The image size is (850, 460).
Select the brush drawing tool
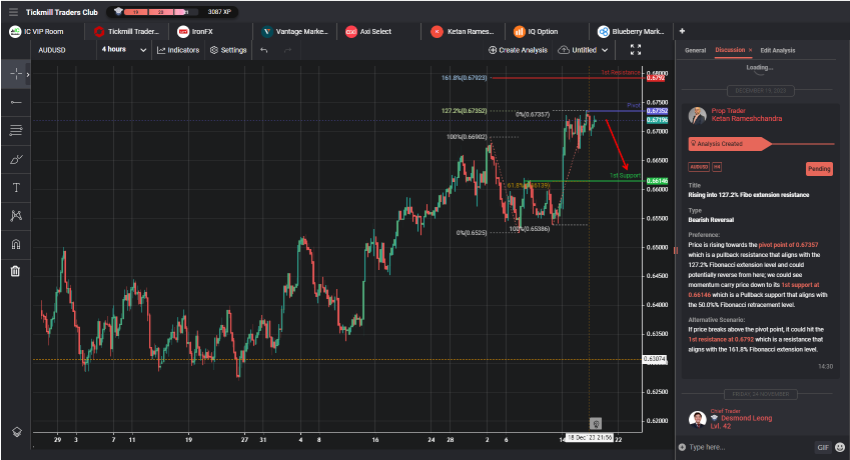coord(16,159)
